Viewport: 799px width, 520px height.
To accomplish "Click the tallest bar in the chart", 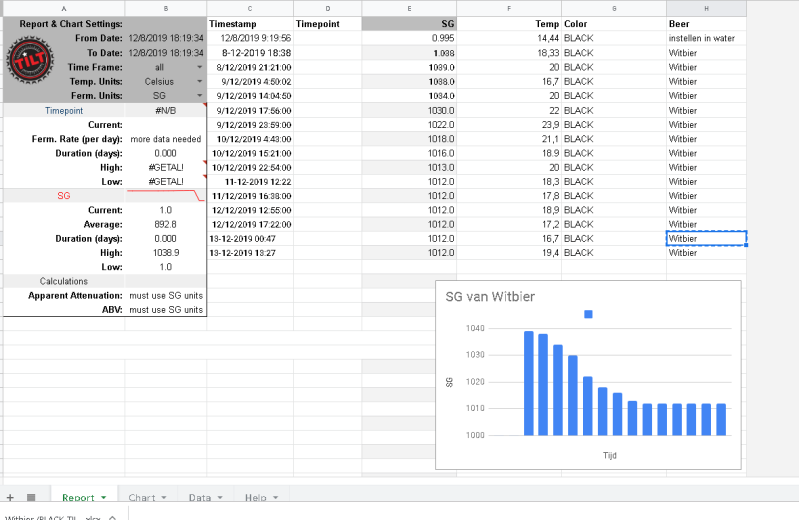I will pos(529,383).
